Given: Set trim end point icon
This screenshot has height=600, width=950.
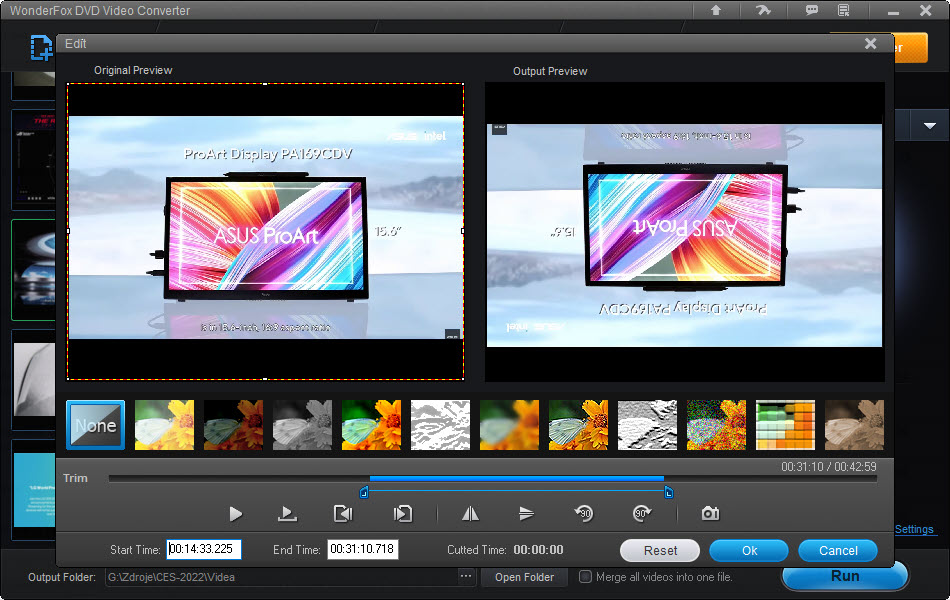Looking at the screenshot, I should 403,514.
